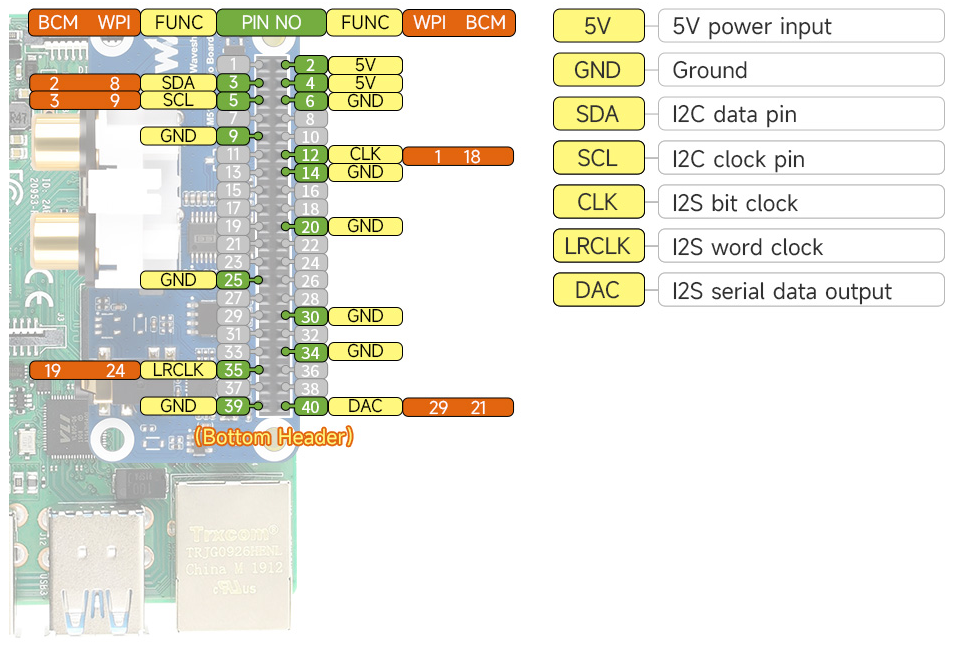Click the LRCLK legend badge
Image resolution: width=954 pixels, height=648 pixels.
(x=597, y=246)
